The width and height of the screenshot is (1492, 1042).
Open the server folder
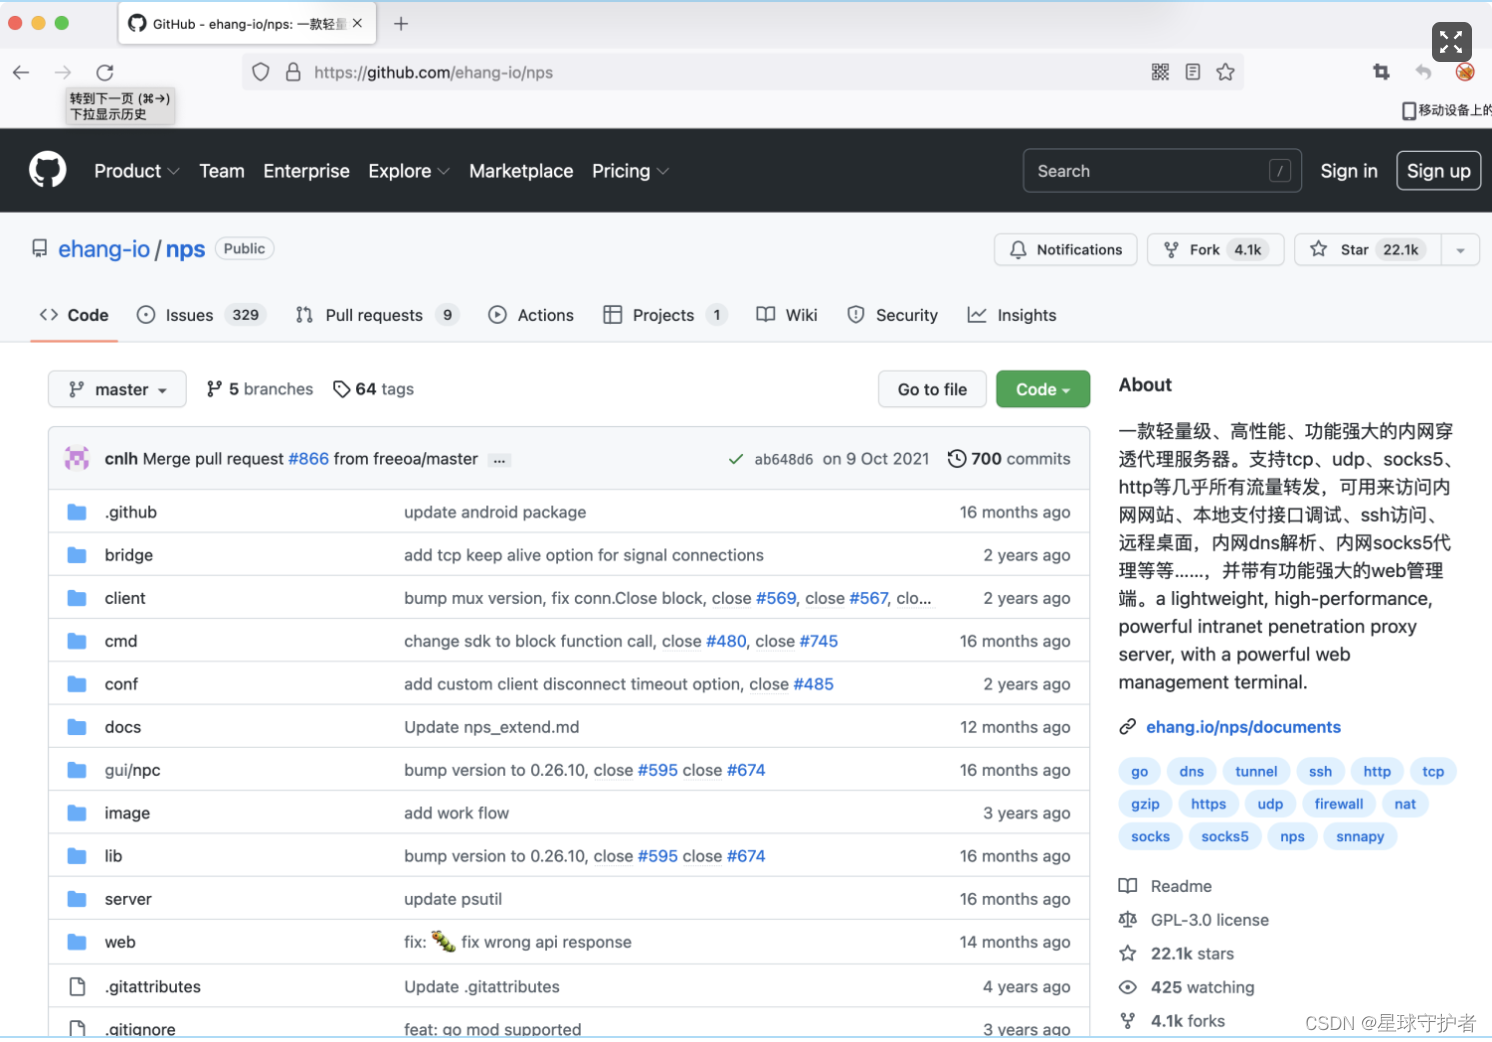pyautogui.click(x=128, y=899)
